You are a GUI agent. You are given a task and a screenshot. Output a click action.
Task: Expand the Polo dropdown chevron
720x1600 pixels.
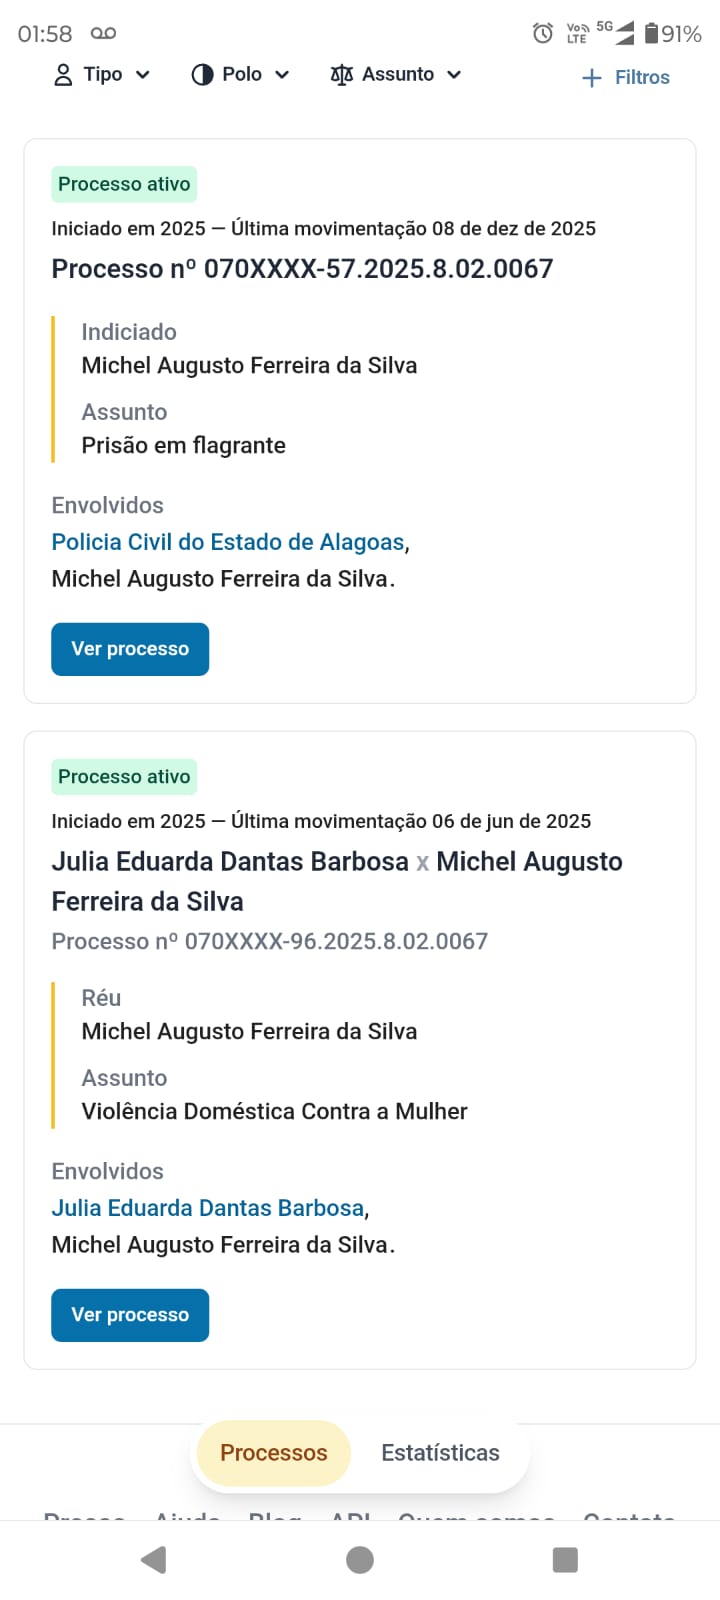point(282,75)
